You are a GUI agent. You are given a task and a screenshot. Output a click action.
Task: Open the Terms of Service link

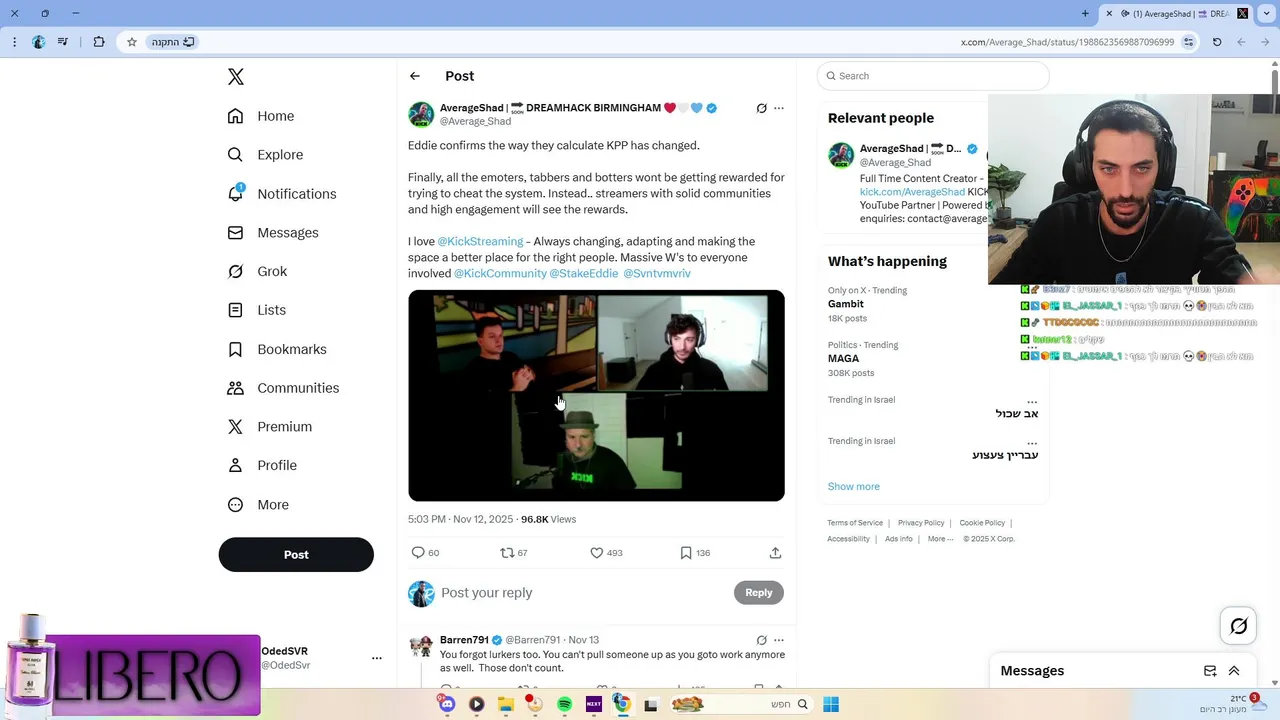click(855, 523)
